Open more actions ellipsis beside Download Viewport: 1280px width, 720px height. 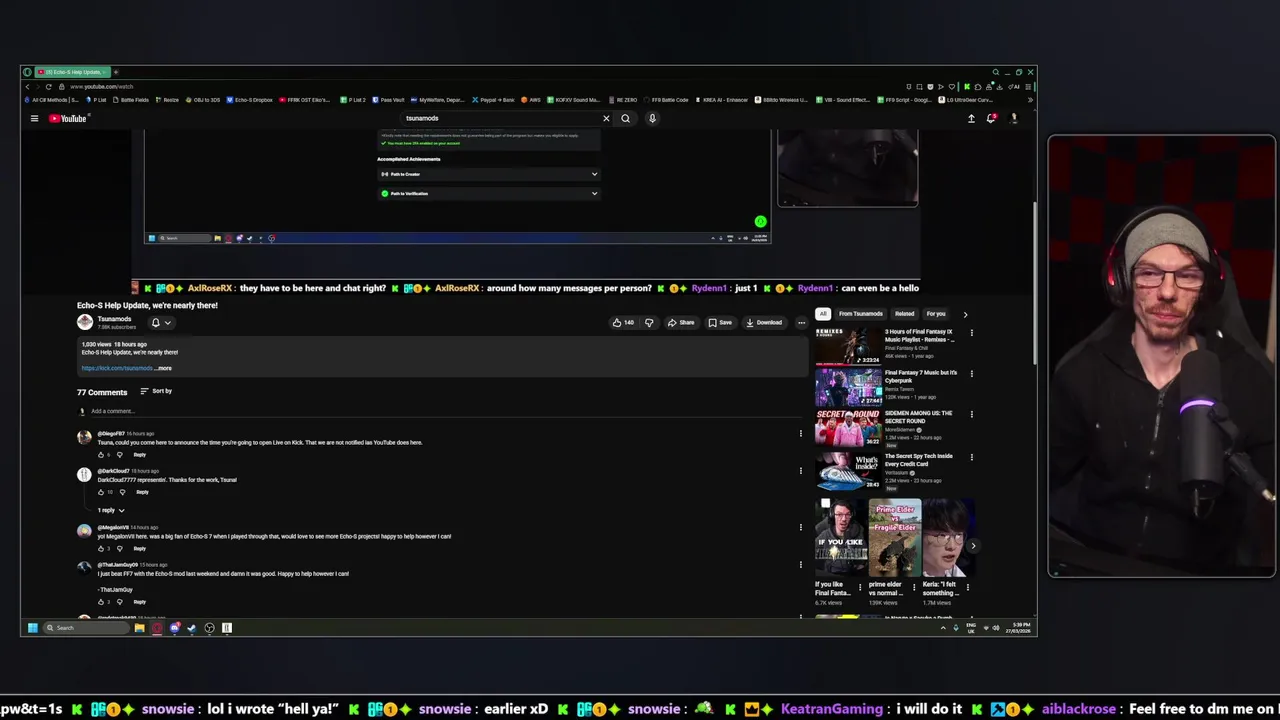[x=801, y=322]
